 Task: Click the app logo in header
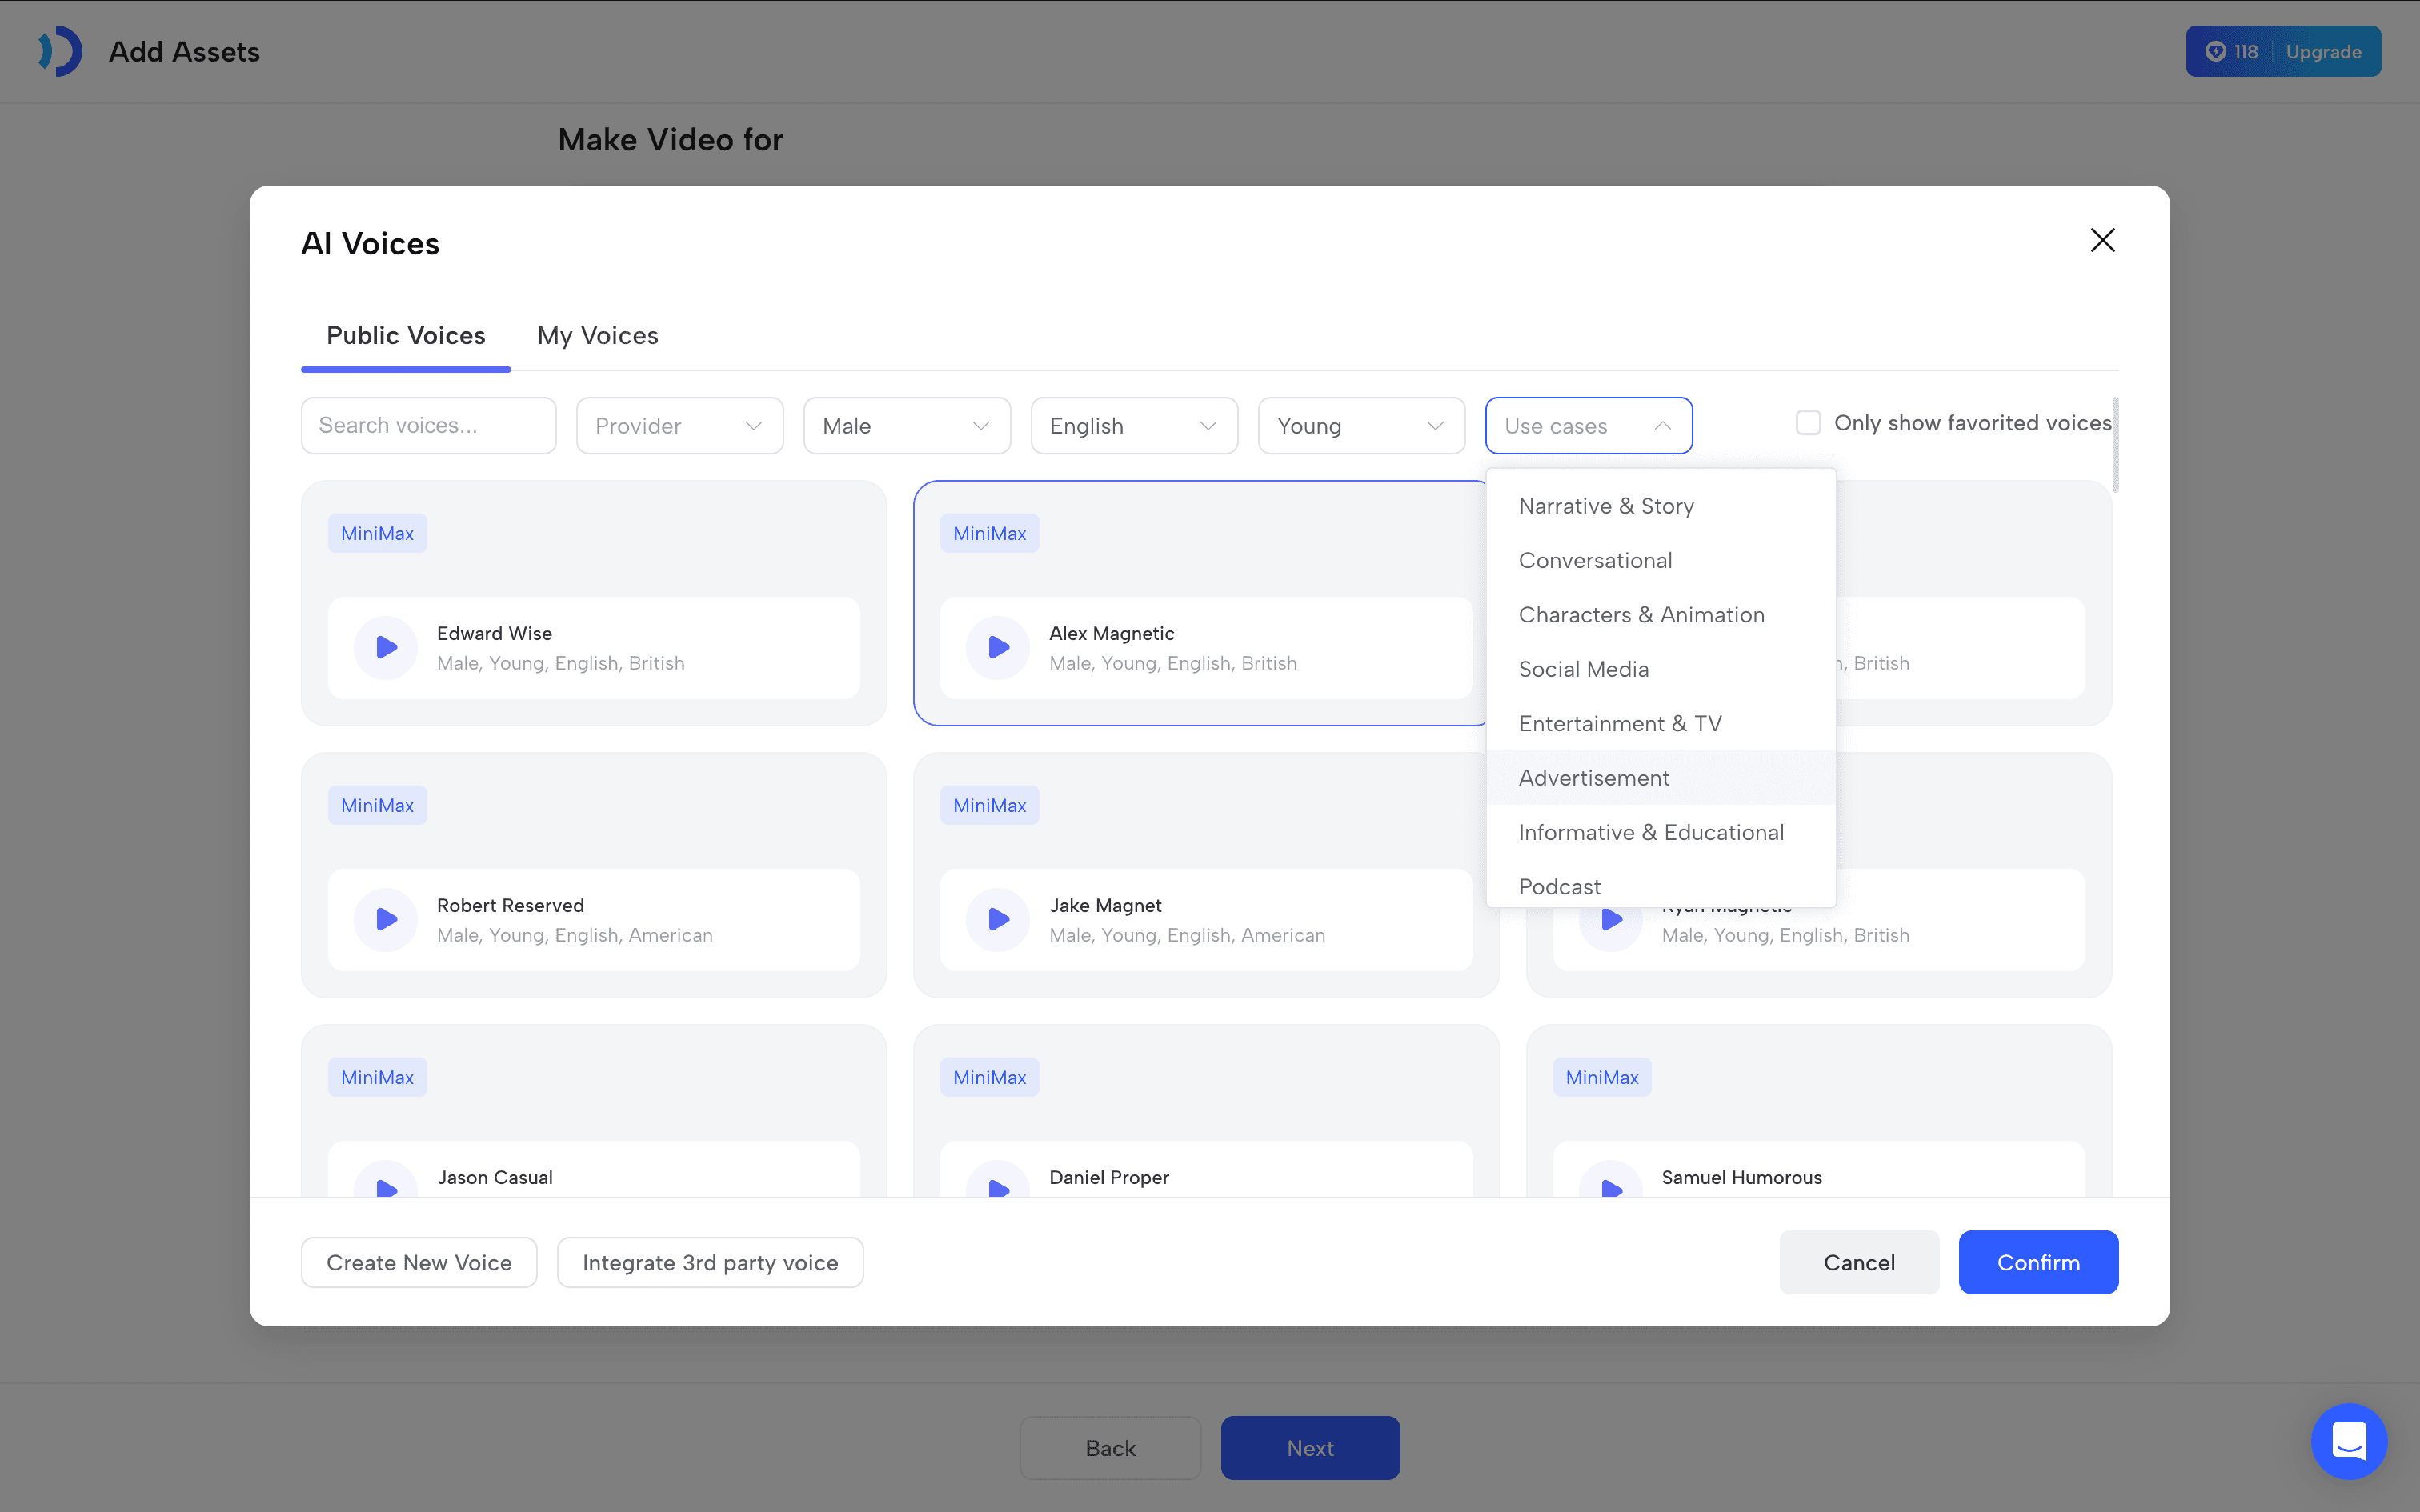click(60, 51)
